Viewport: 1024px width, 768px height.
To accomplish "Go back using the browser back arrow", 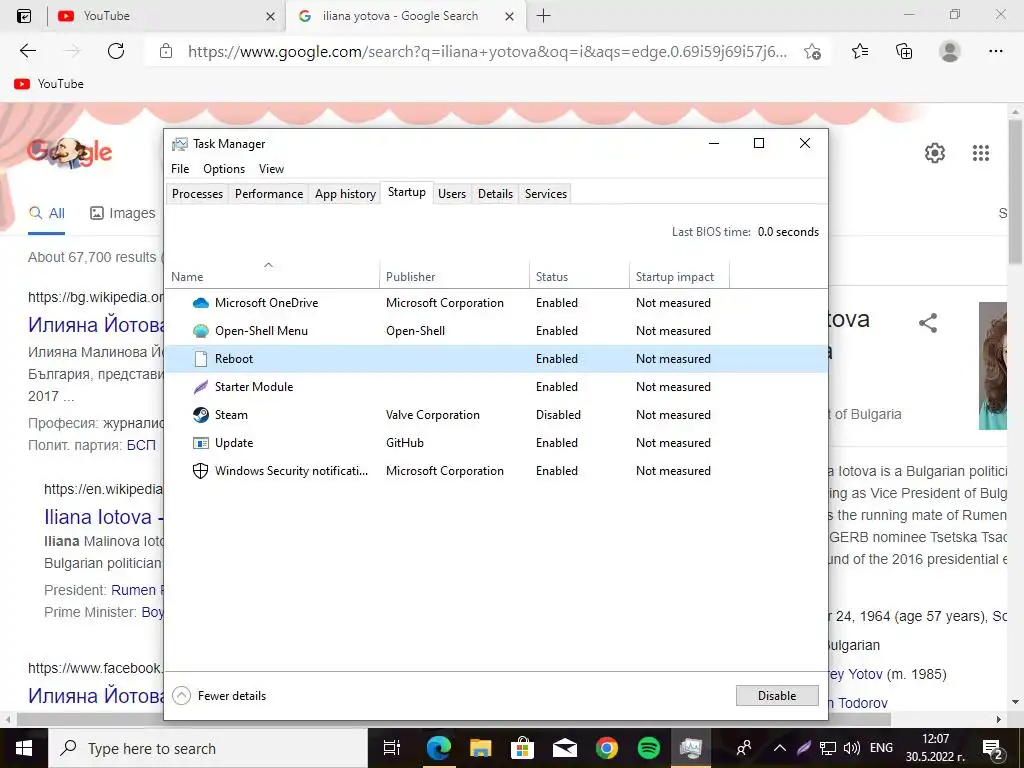I will click(27, 51).
